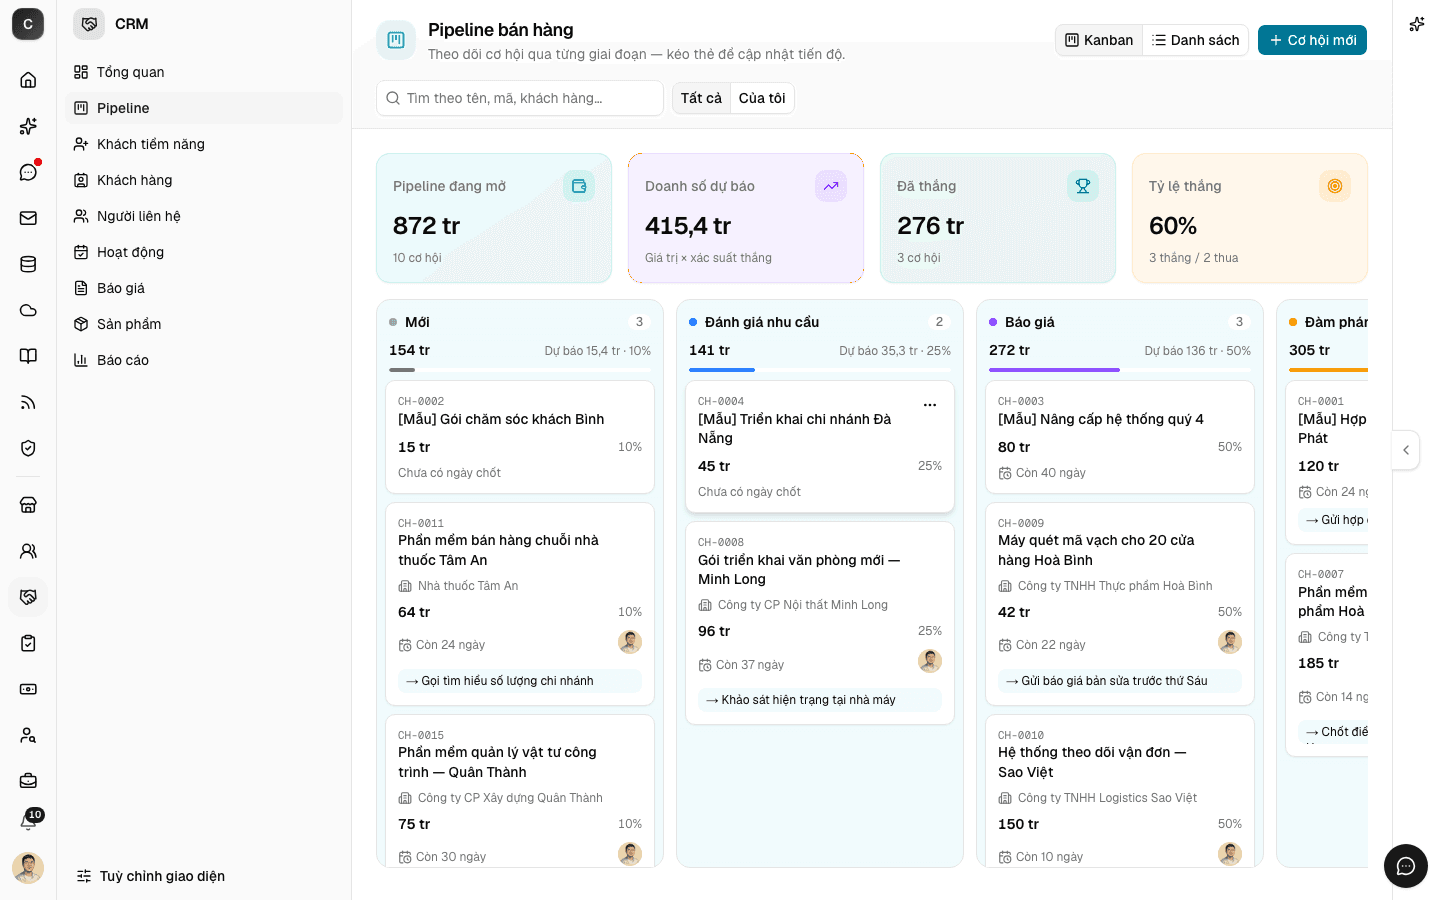
Task: Open the handshake CRM icon in the rail
Action: (x=28, y=597)
